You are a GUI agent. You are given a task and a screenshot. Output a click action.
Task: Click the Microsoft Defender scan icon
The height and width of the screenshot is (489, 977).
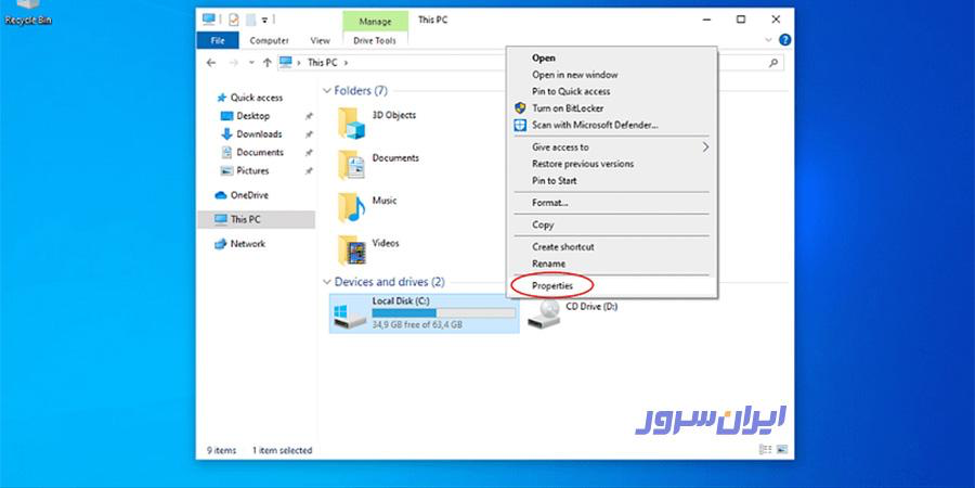click(520, 125)
